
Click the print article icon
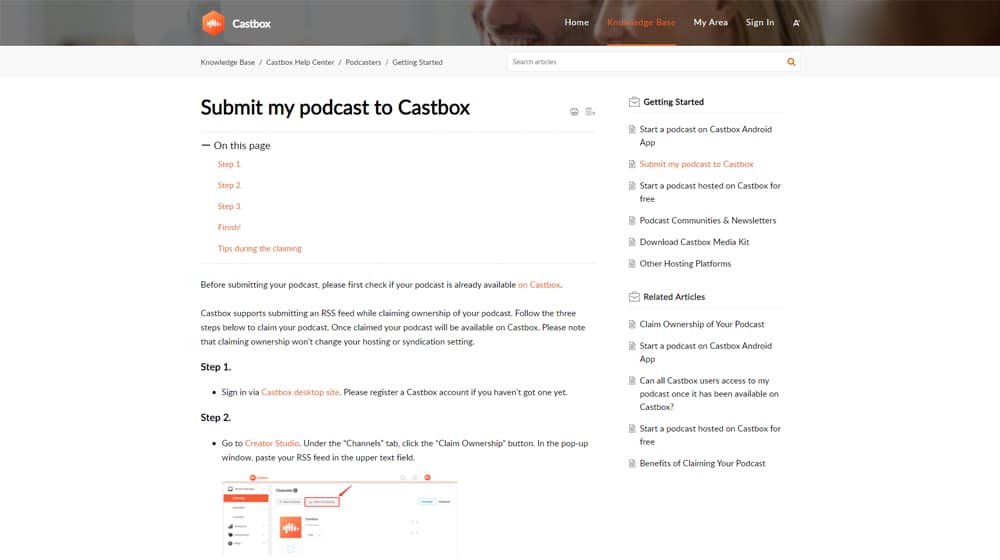pos(574,112)
